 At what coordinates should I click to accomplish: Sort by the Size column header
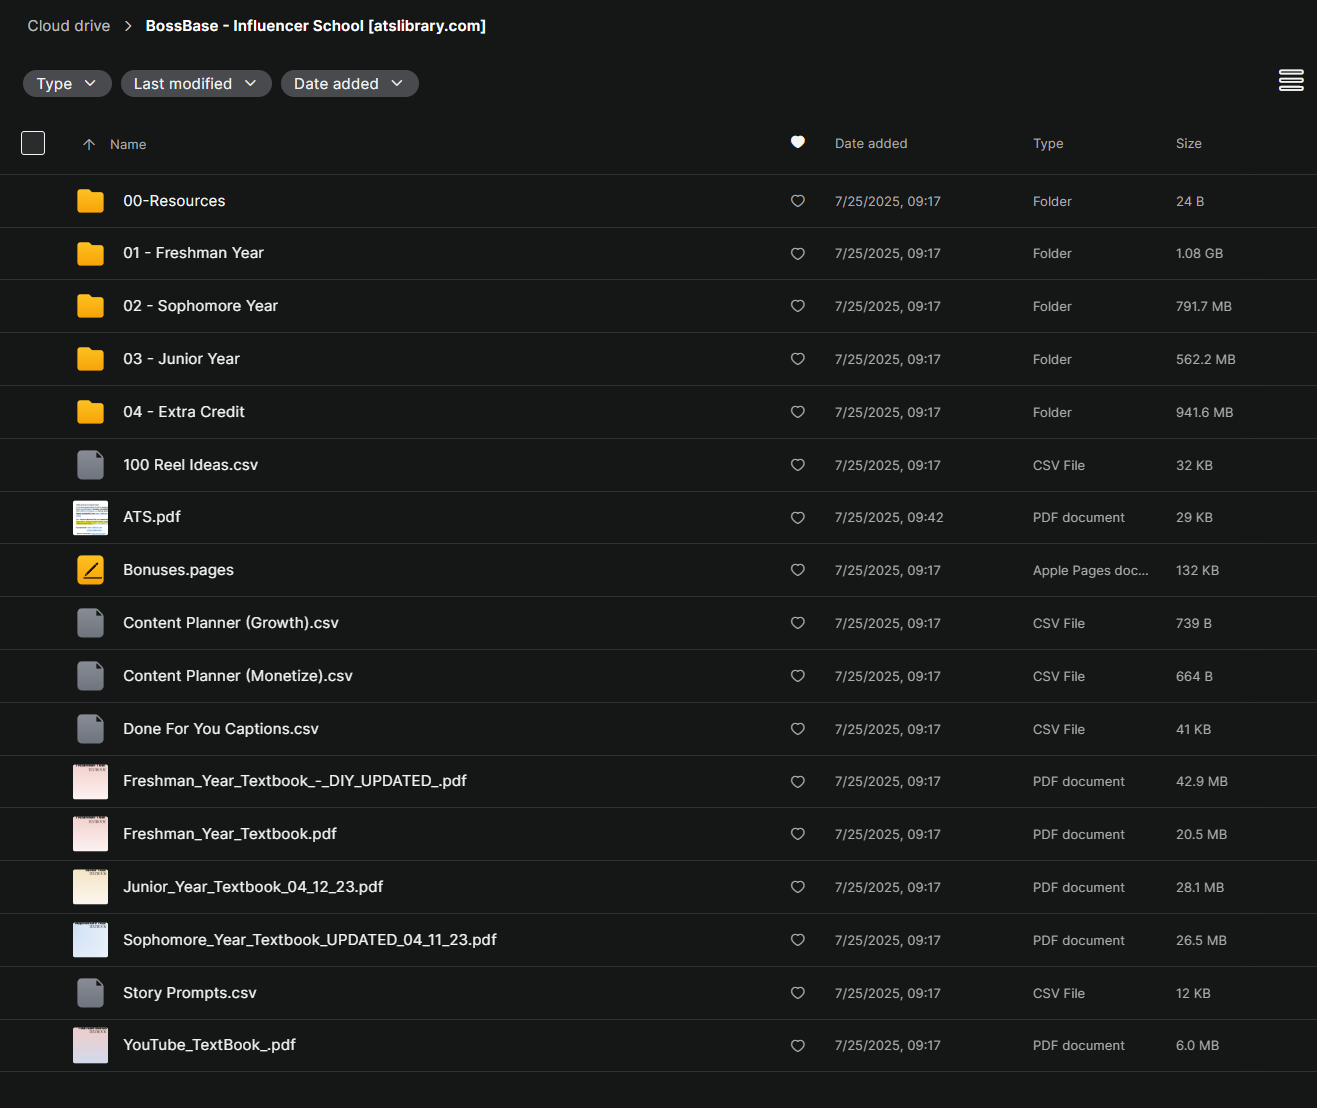pos(1188,144)
